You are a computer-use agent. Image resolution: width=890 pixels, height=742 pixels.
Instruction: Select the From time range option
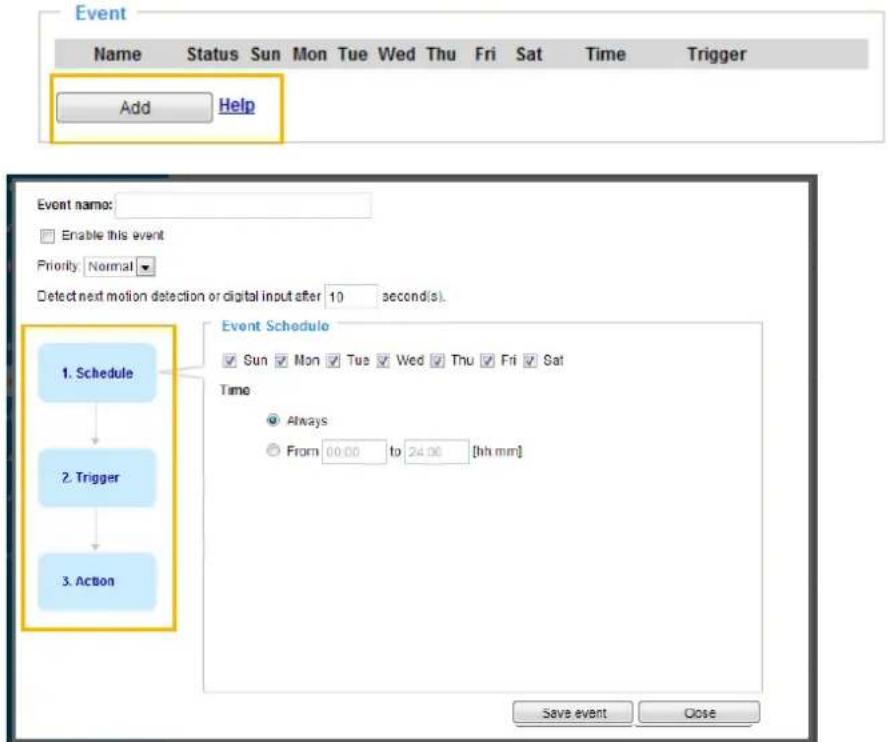(273, 450)
